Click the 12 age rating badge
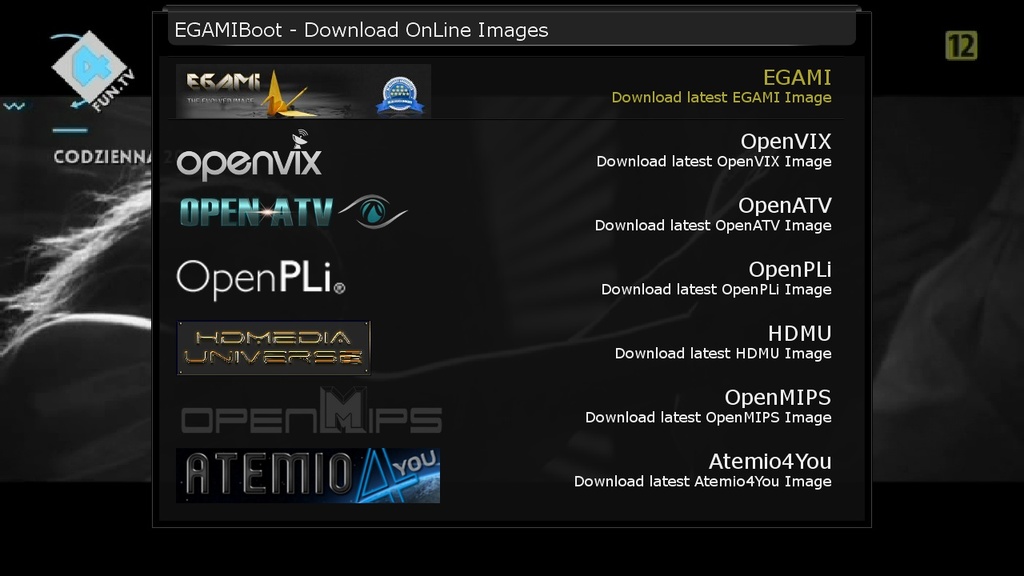Viewport: 1024px width, 576px height. pos(961,46)
